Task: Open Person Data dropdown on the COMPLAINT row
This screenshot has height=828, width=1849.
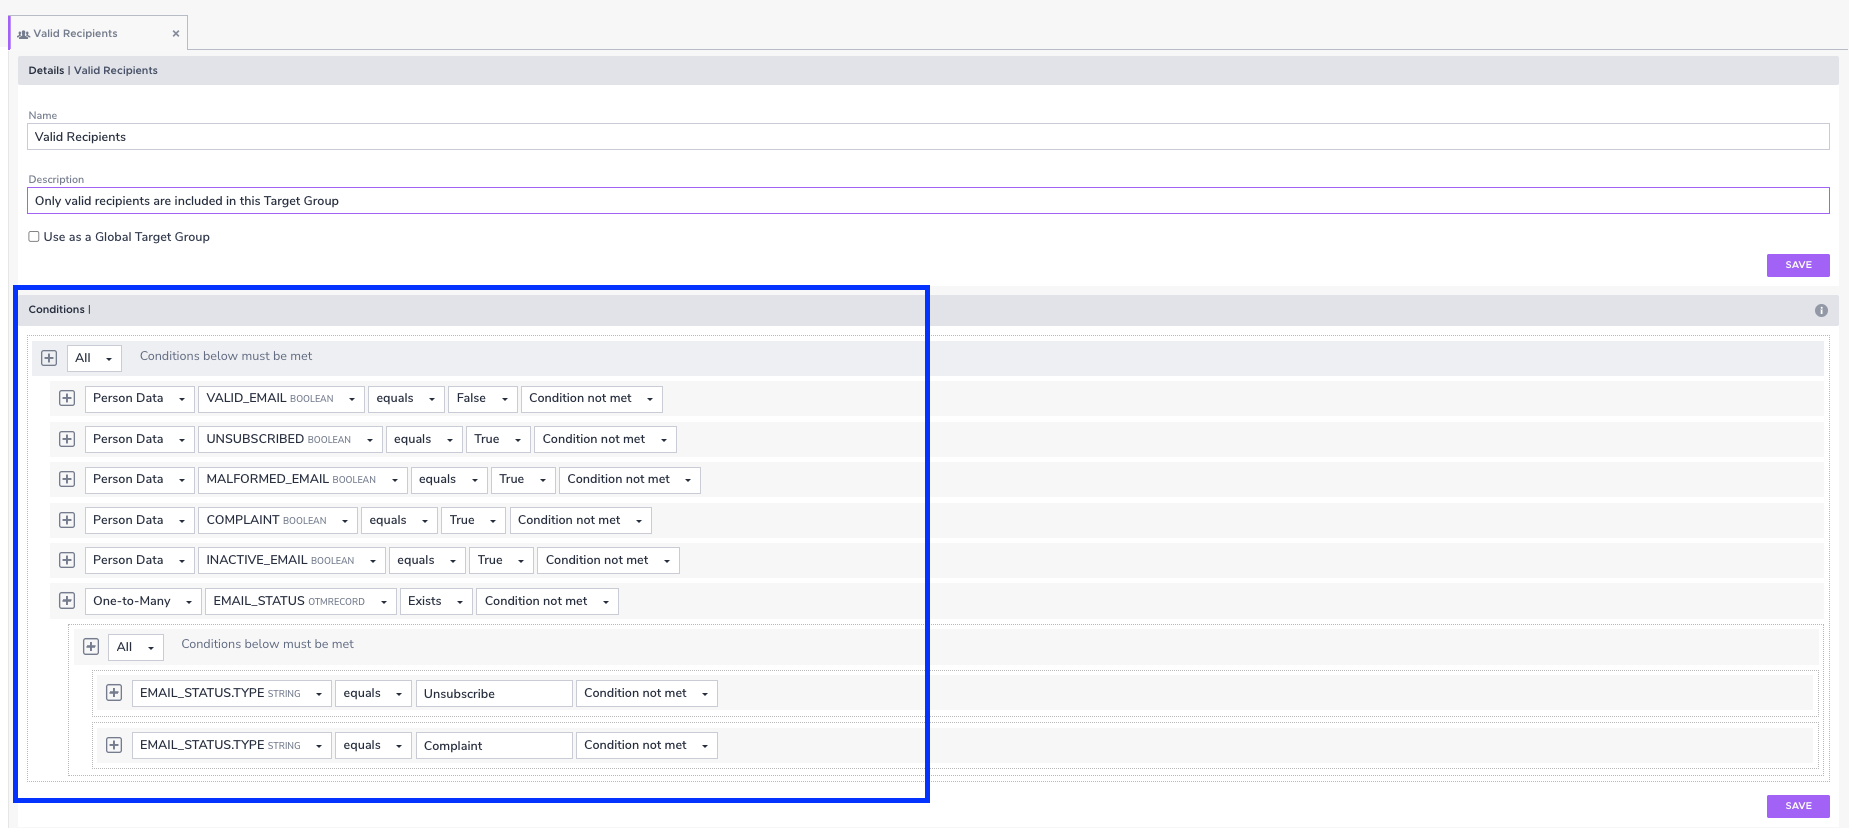Action: [139, 521]
